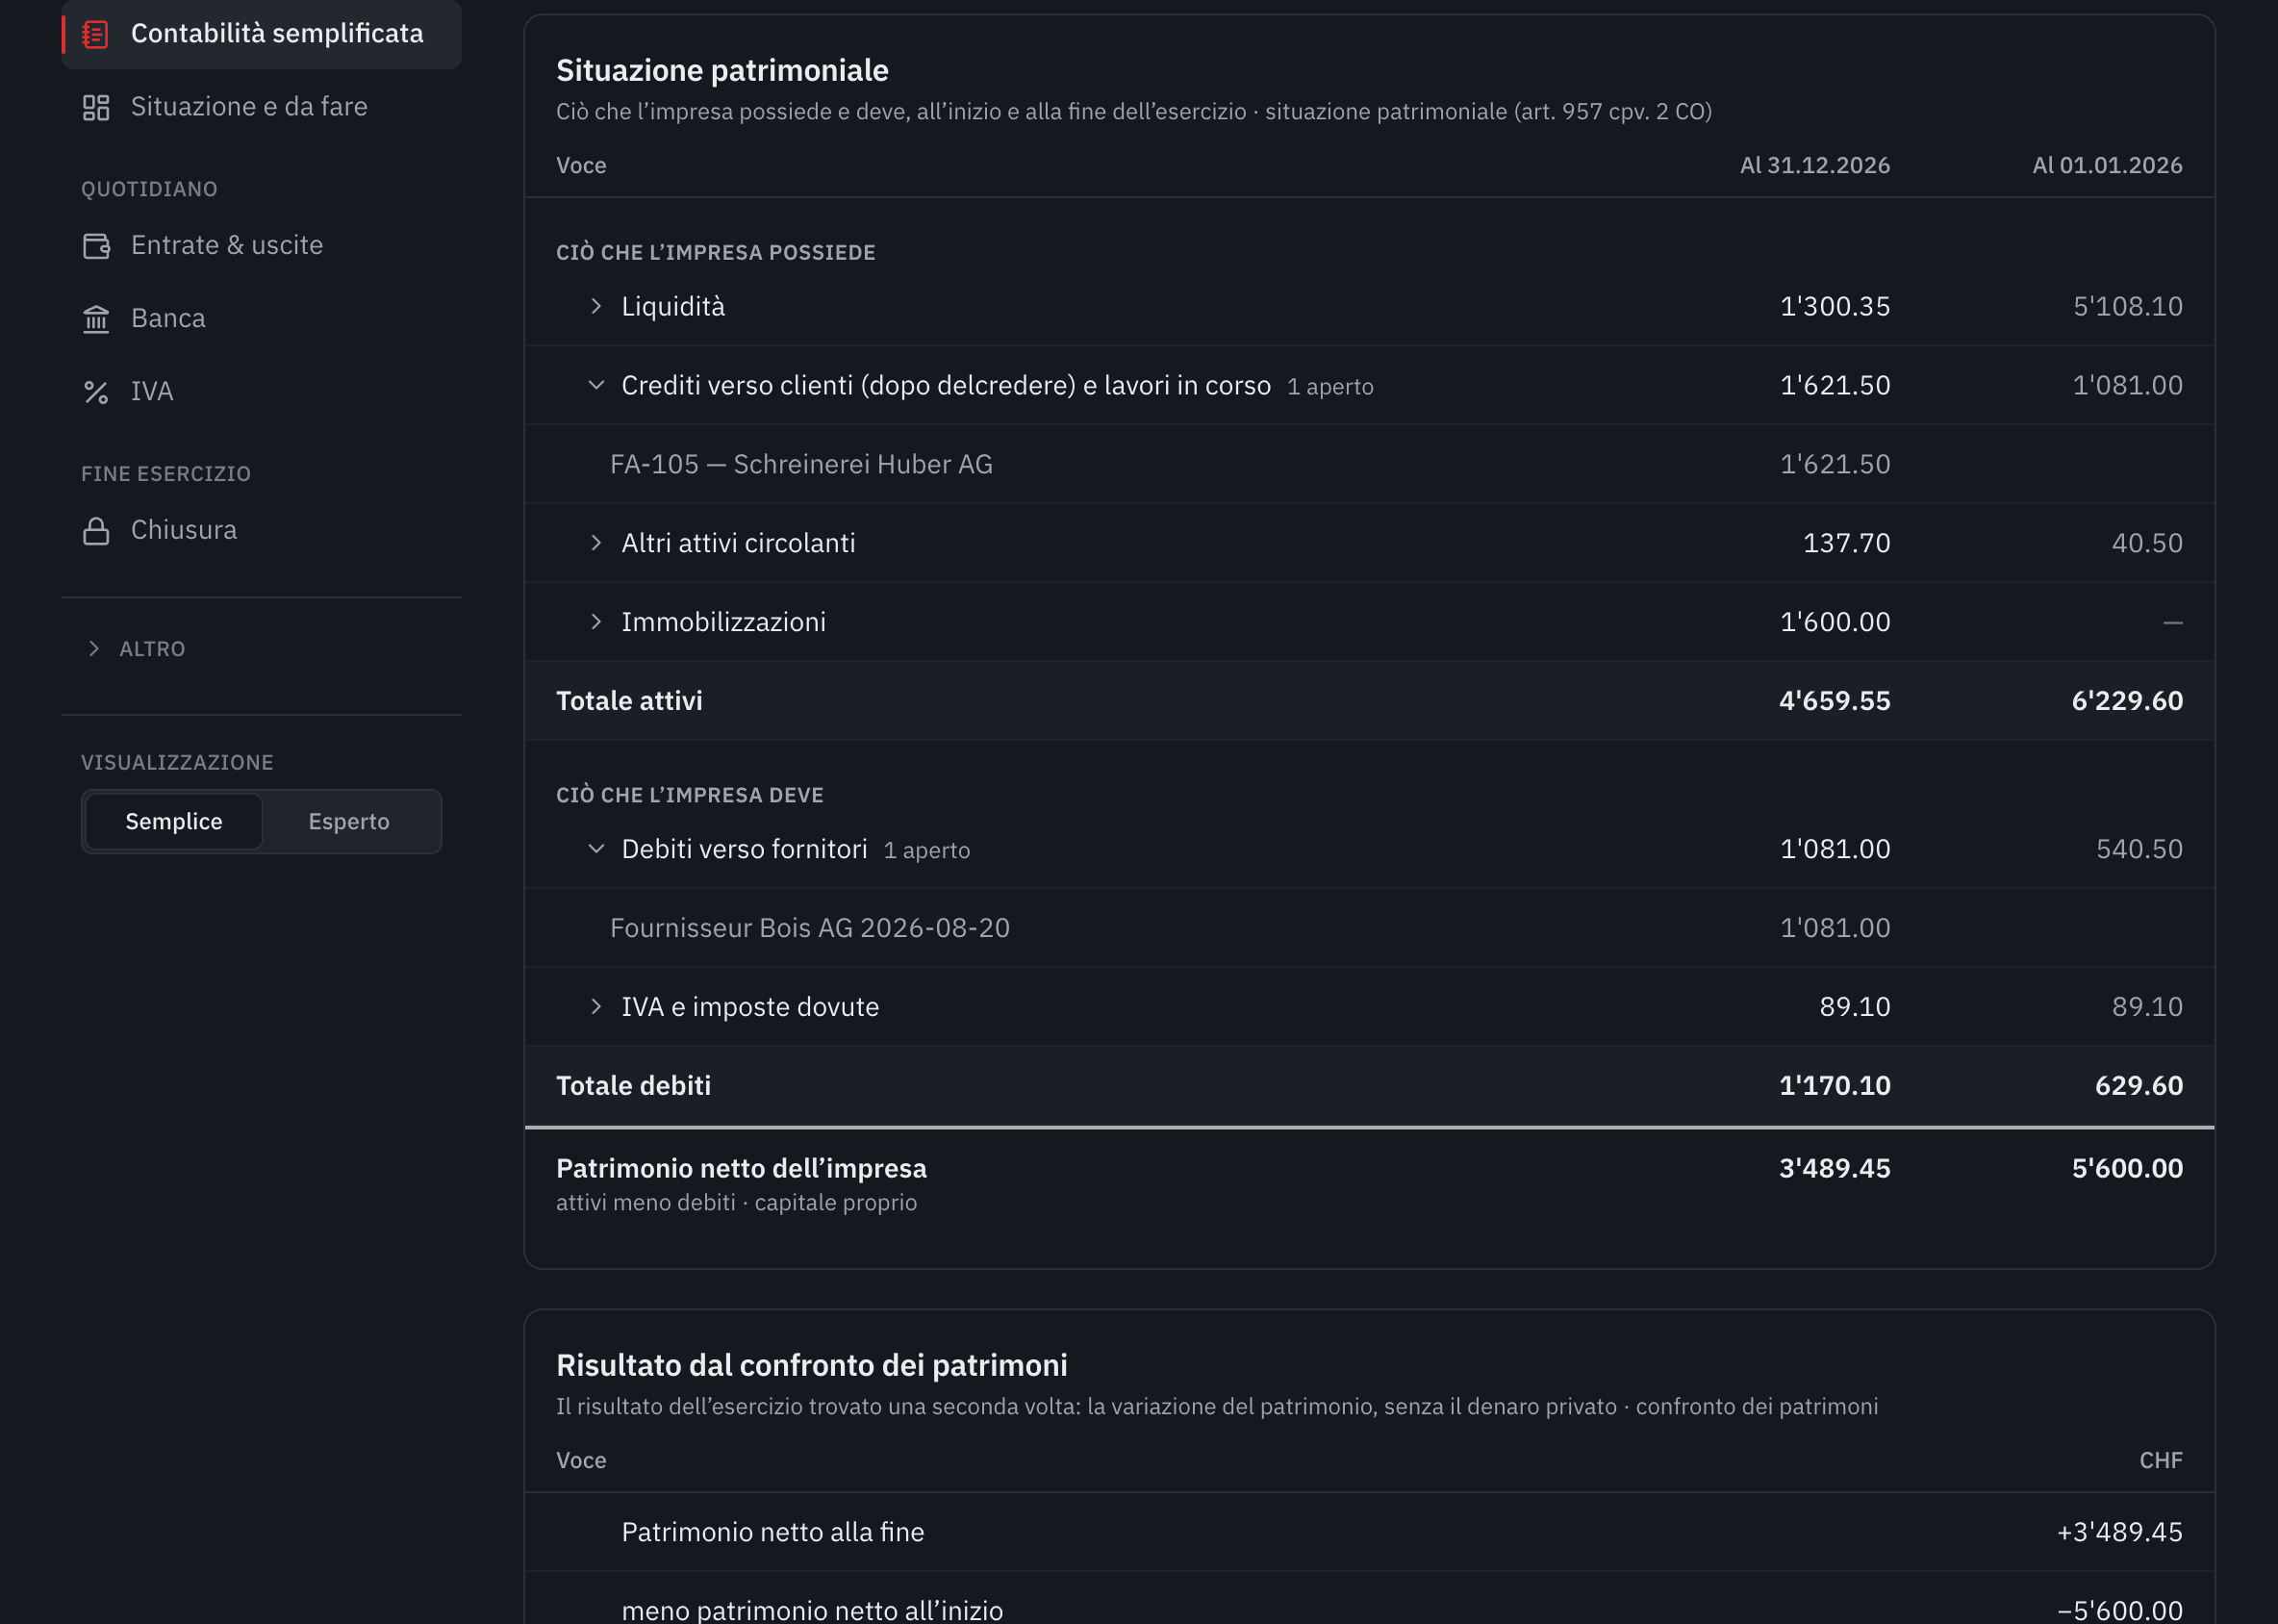Go to Situazione e da fare
Image resolution: width=2278 pixels, height=1624 pixels.
pyautogui.click(x=261, y=107)
